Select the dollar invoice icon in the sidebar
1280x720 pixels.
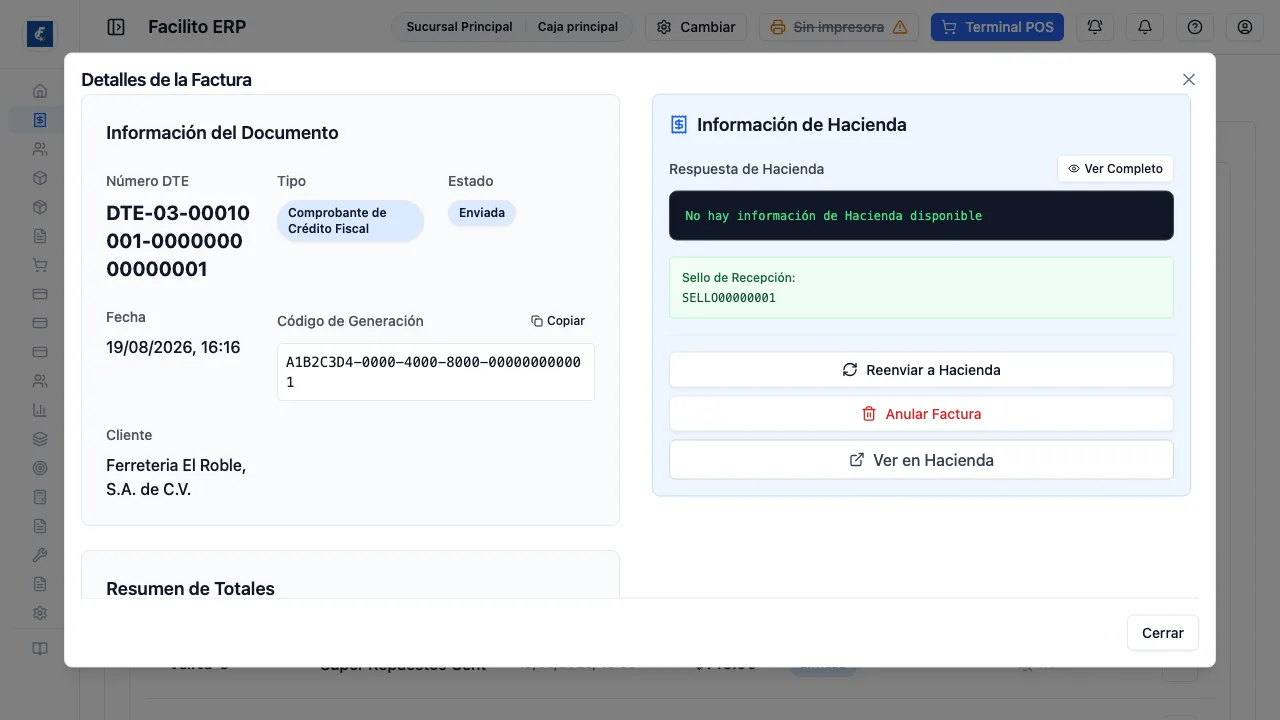[40, 120]
